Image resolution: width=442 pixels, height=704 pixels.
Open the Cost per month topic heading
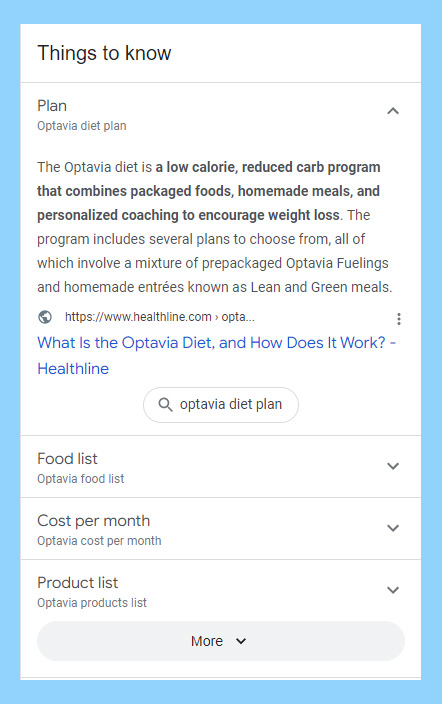click(x=93, y=521)
